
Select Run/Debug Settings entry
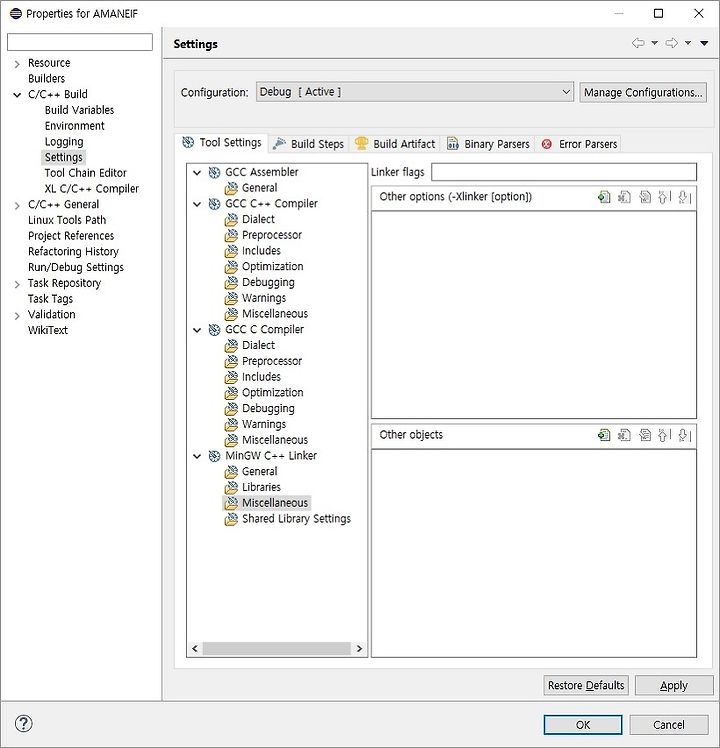(x=75, y=267)
